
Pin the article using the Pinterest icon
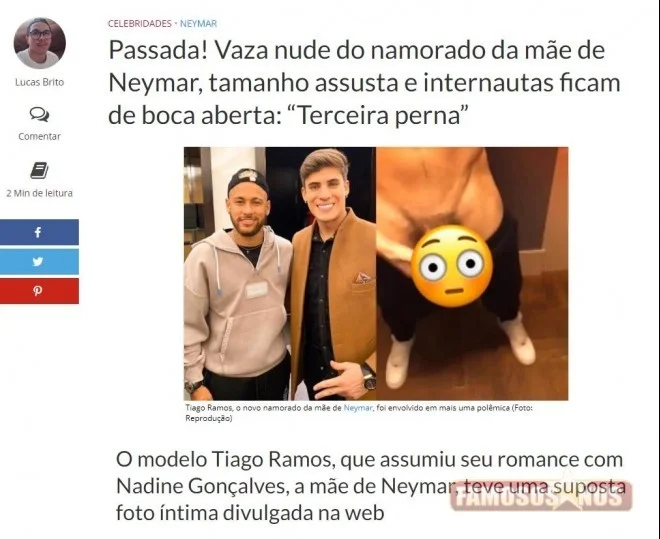[x=38, y=291]
